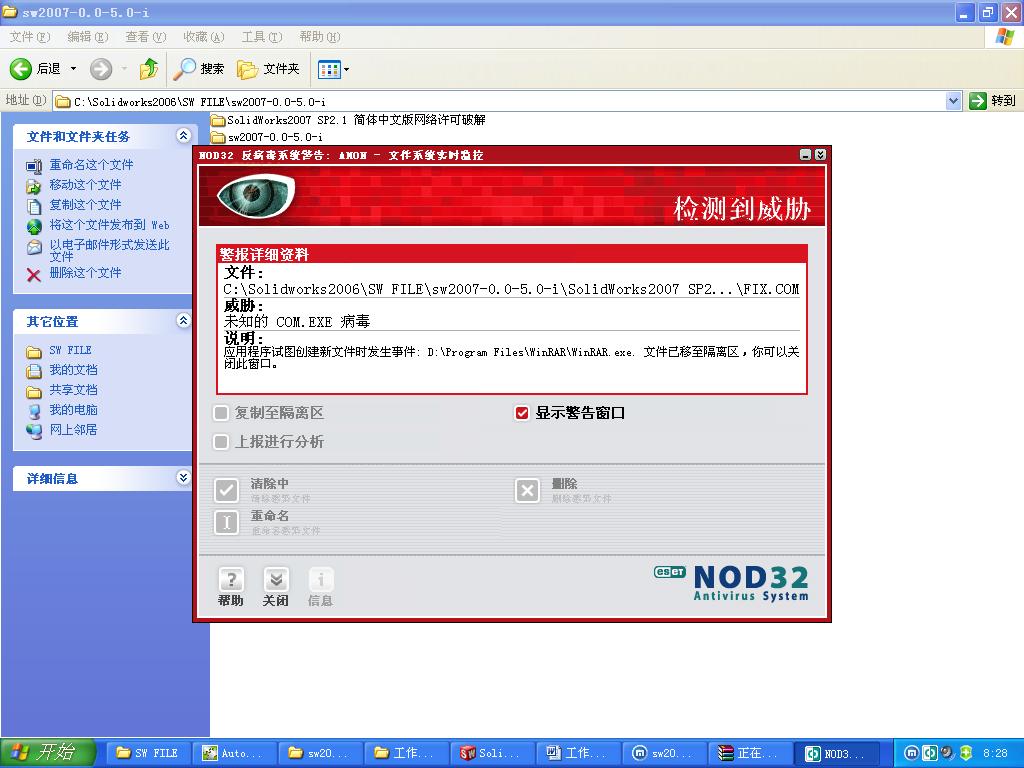Click the red X delete file icon

click(34, 275)
